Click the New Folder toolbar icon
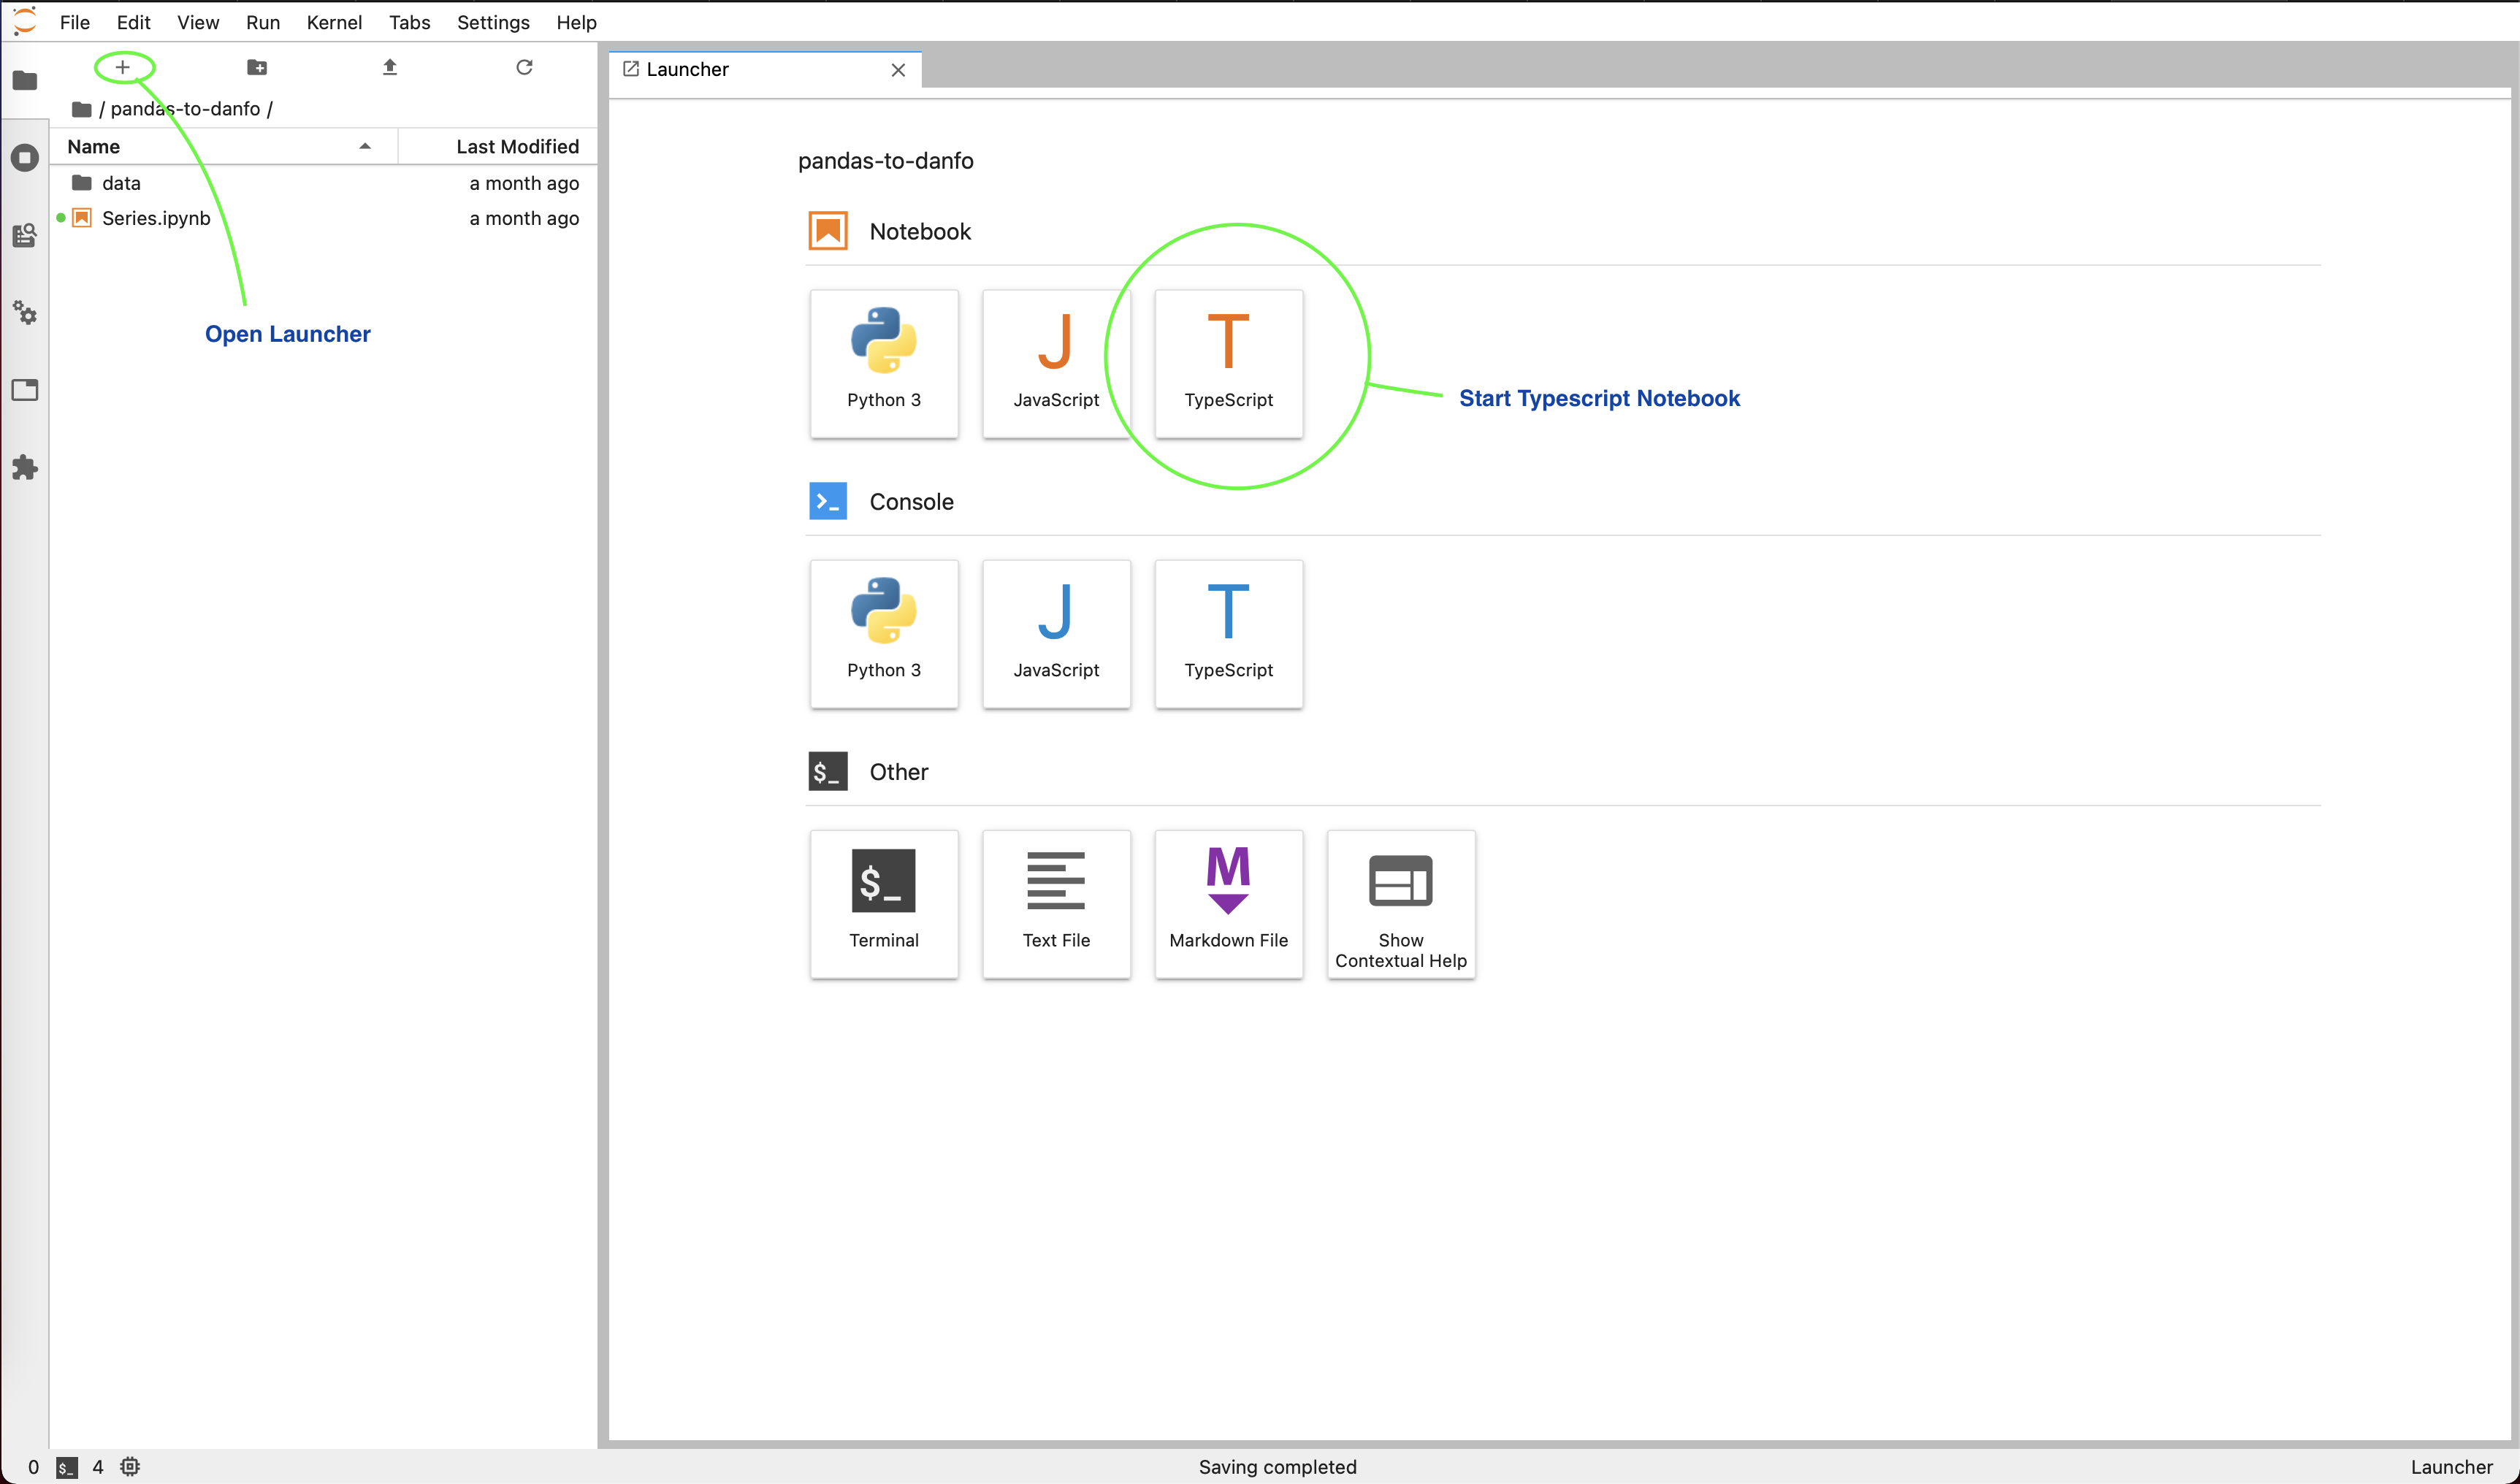 (x=257, y=67)
